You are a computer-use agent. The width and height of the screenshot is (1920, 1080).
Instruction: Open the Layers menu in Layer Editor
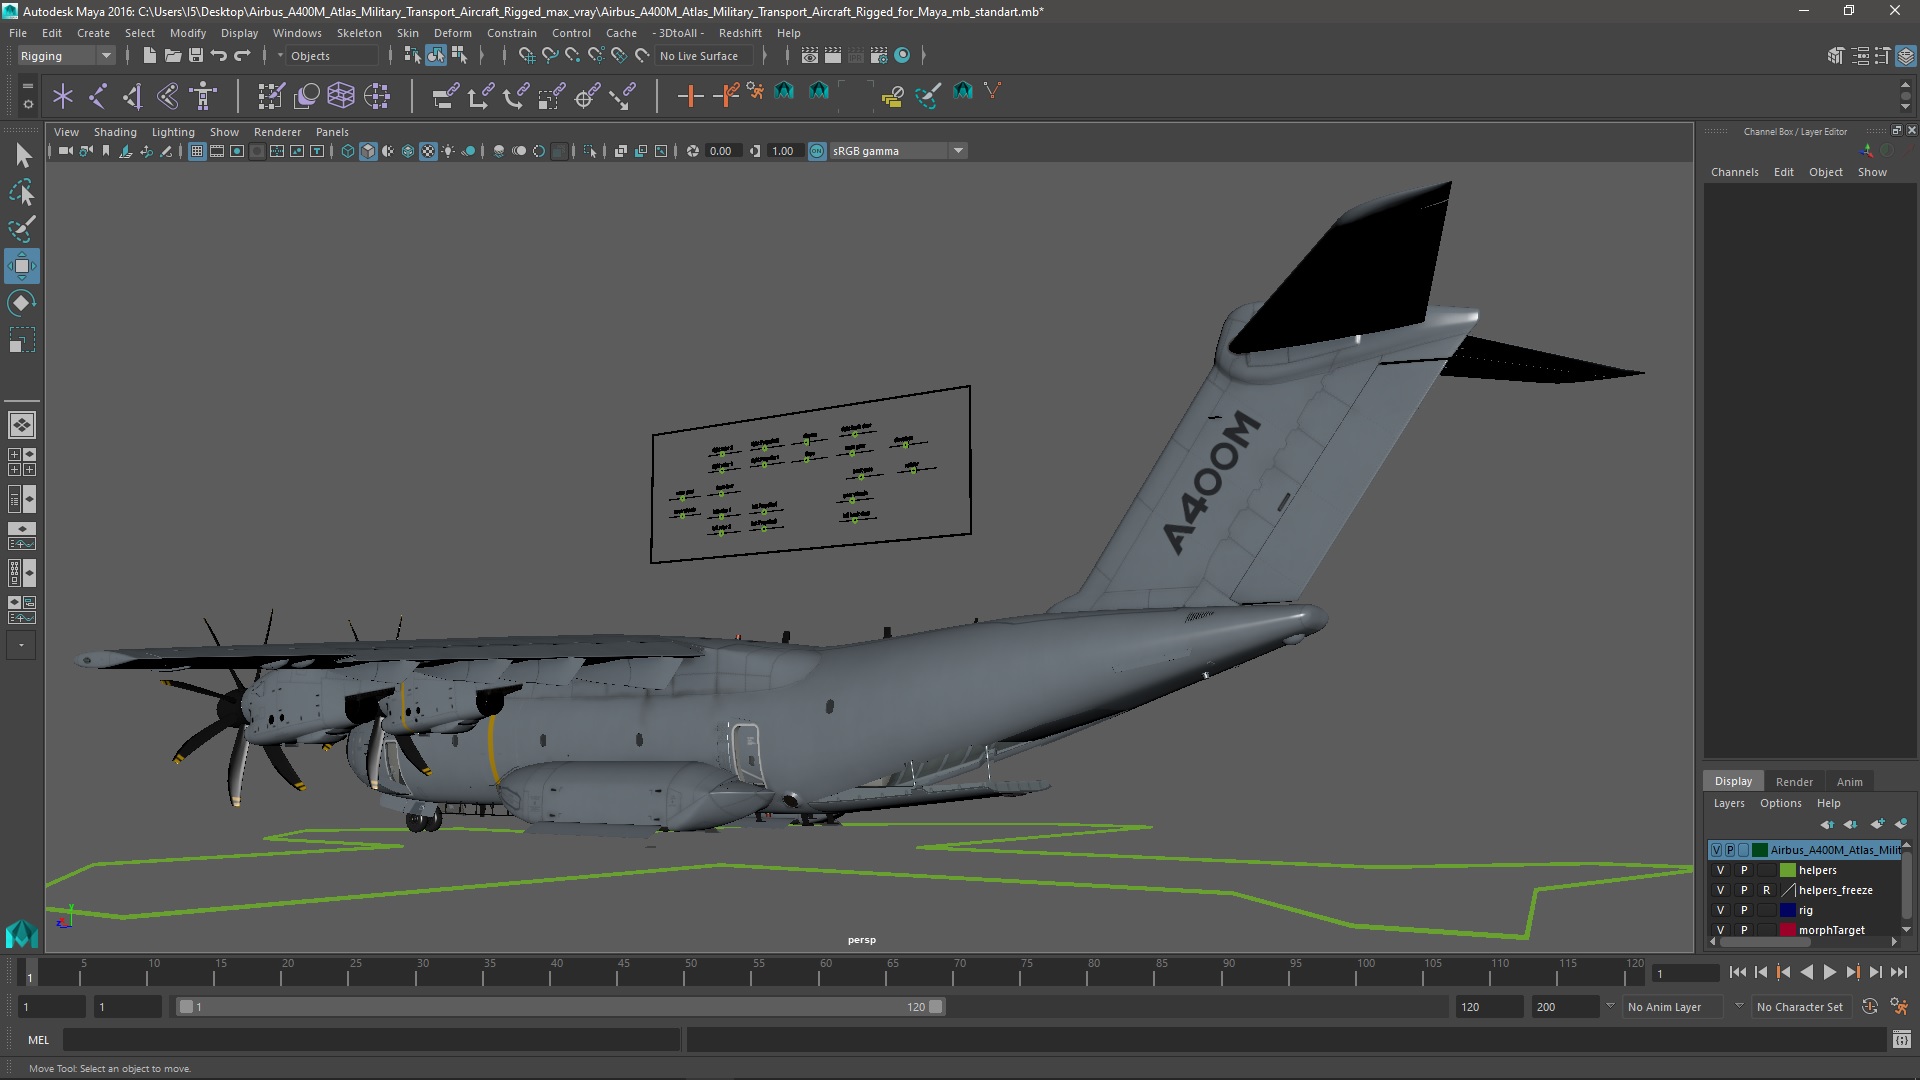(1728, 803)
